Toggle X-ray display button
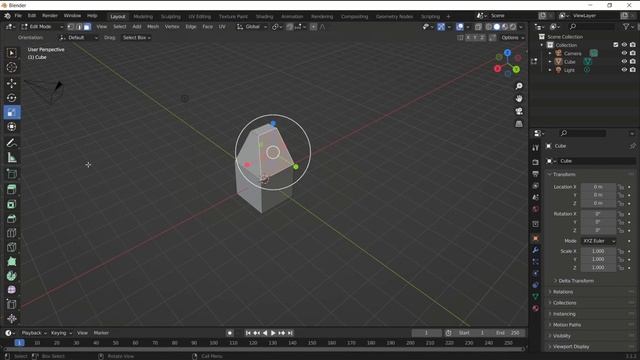This screenshot has height=360, width=640. (478, 27)
